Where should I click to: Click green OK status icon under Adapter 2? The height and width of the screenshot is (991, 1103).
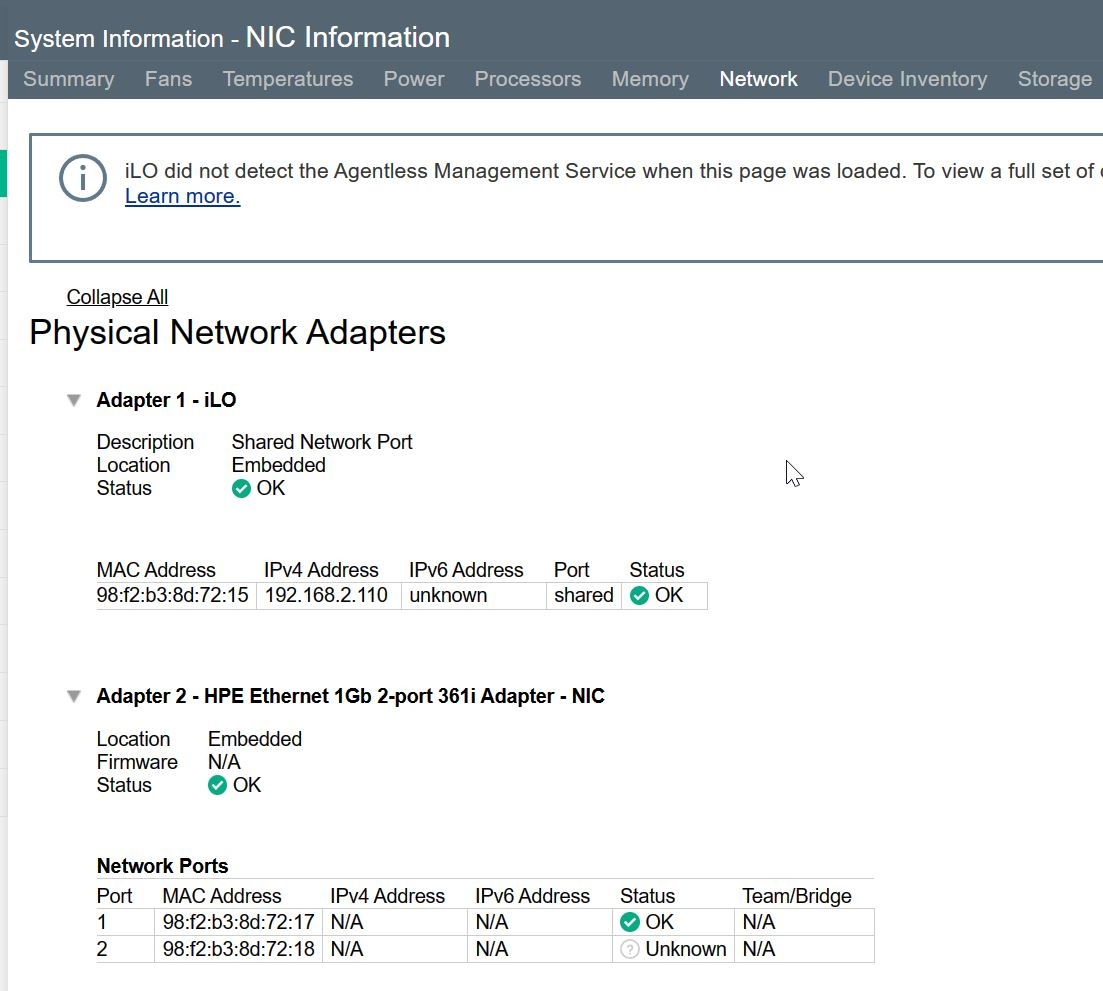pos(217,786)
